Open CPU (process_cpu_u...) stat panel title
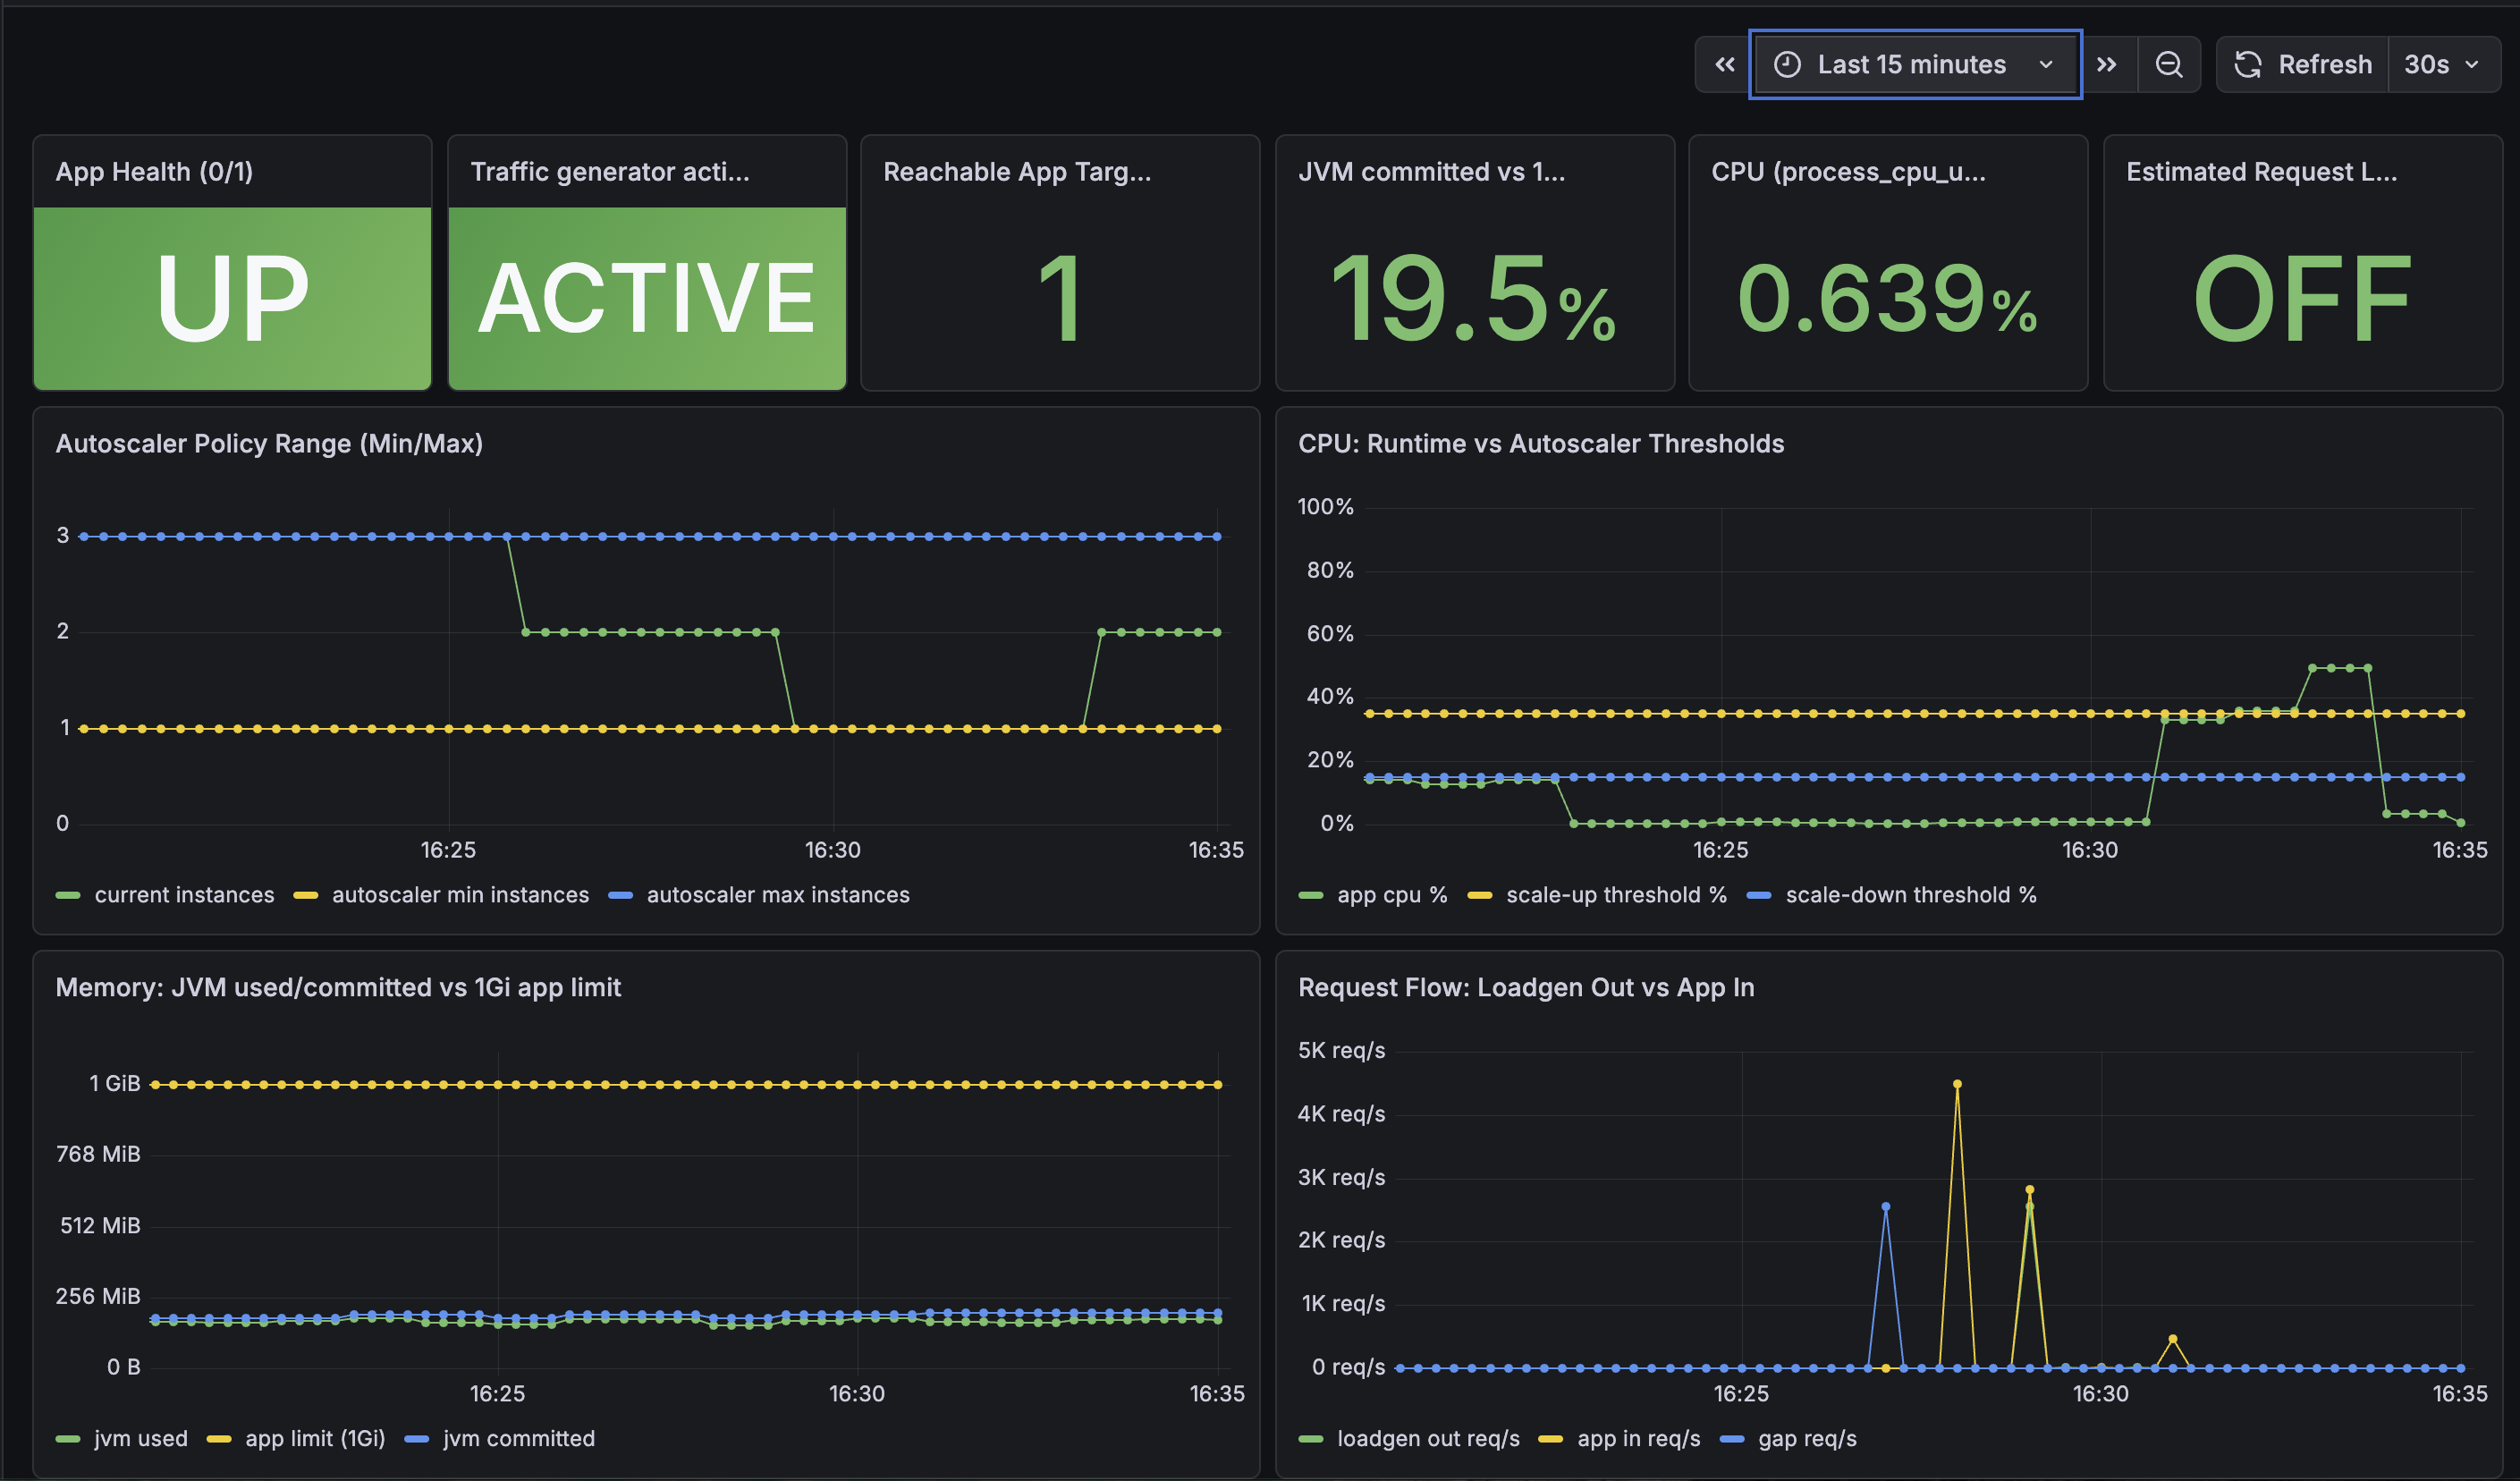This screenshot has width=2520, height=1481. (1849, 172)
